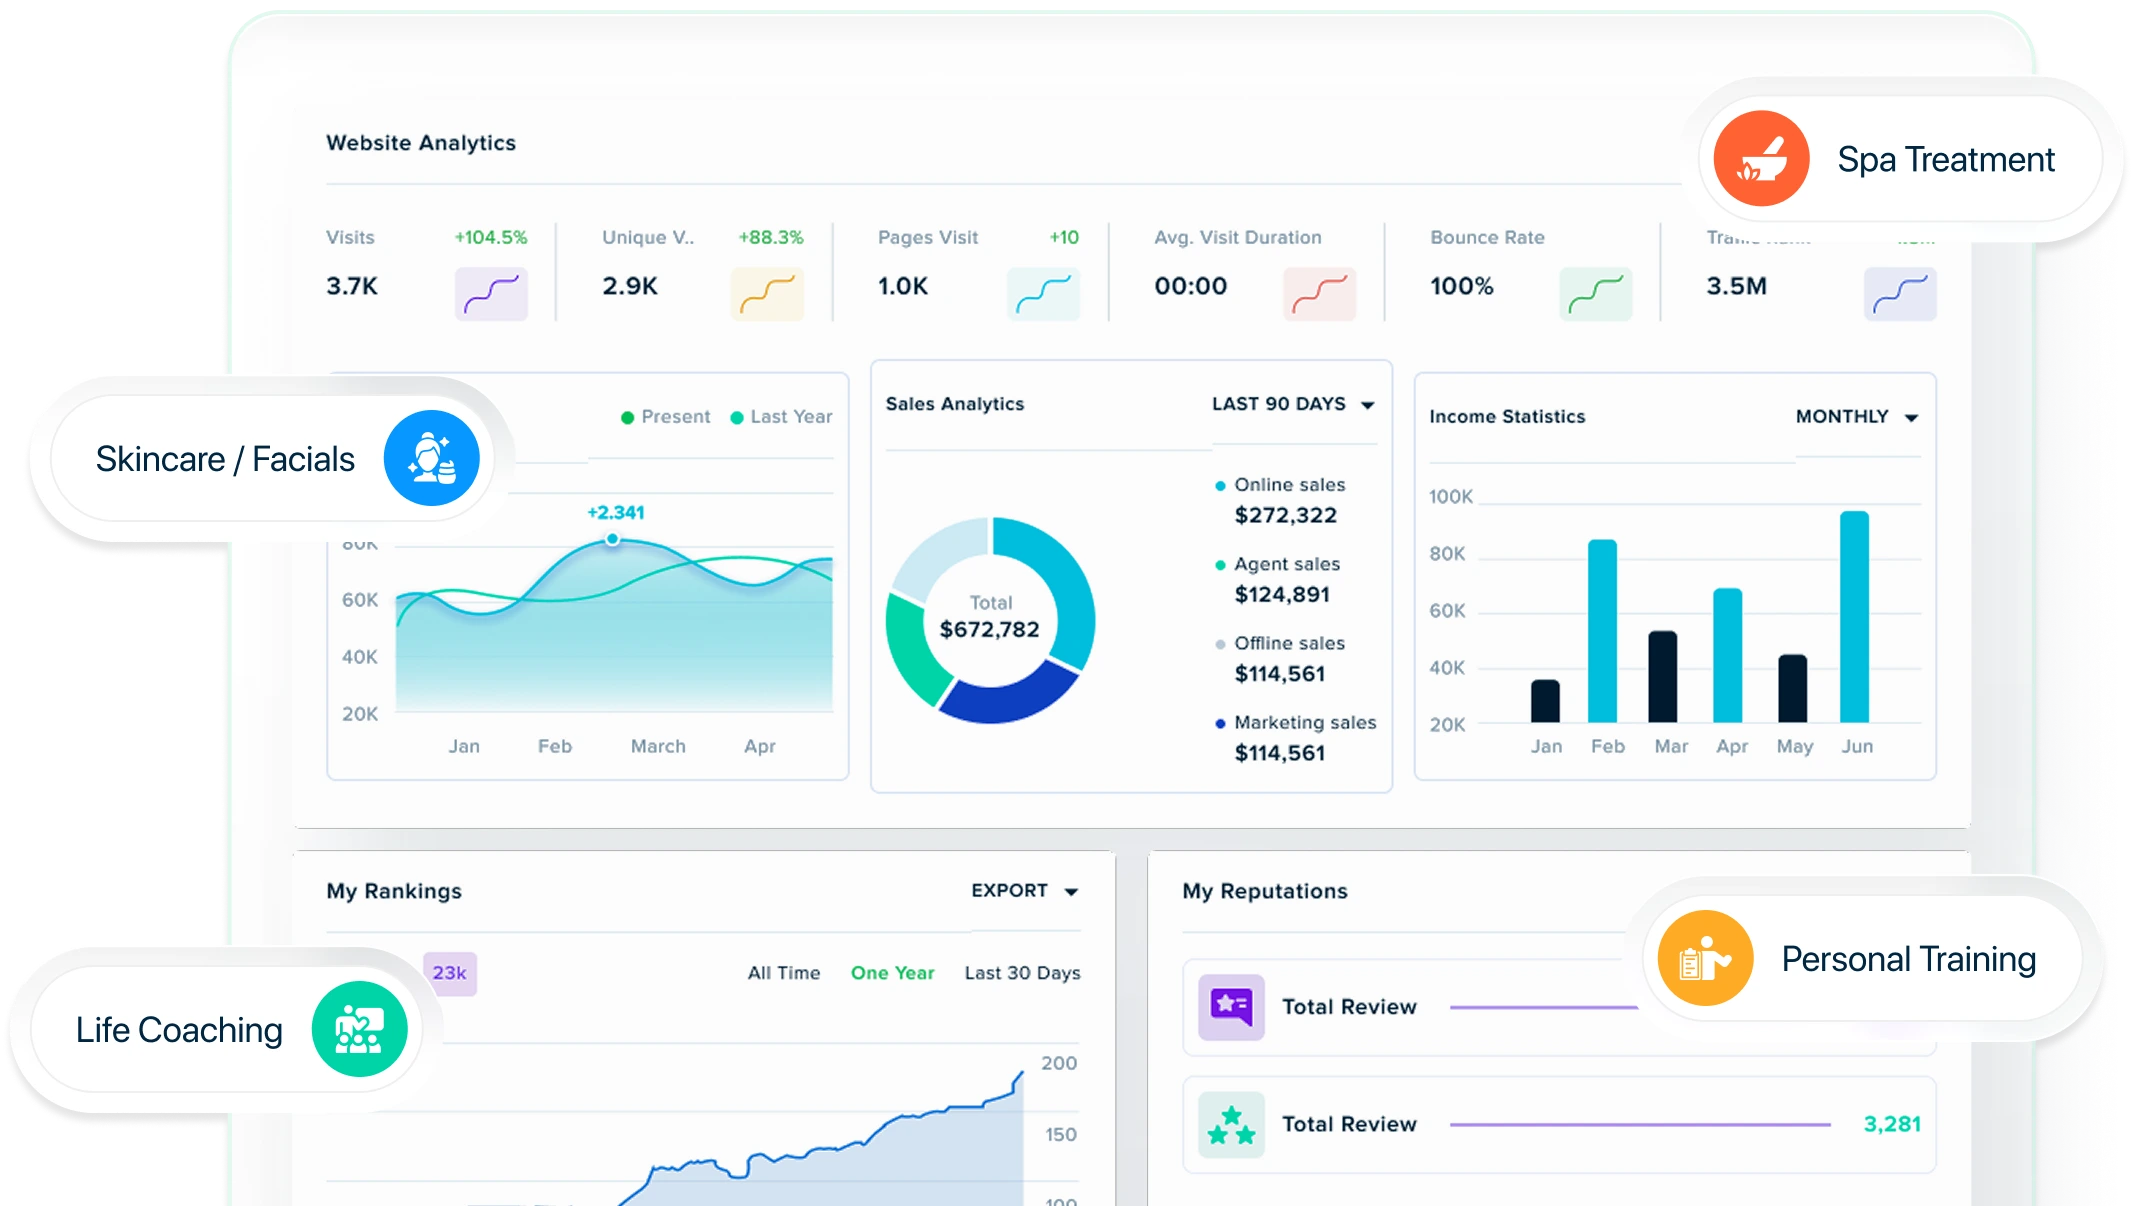Viewport: 2140px width, 1206px height.
Task: Click the +2.341 data point marker
Action: [x=612, y=539]
